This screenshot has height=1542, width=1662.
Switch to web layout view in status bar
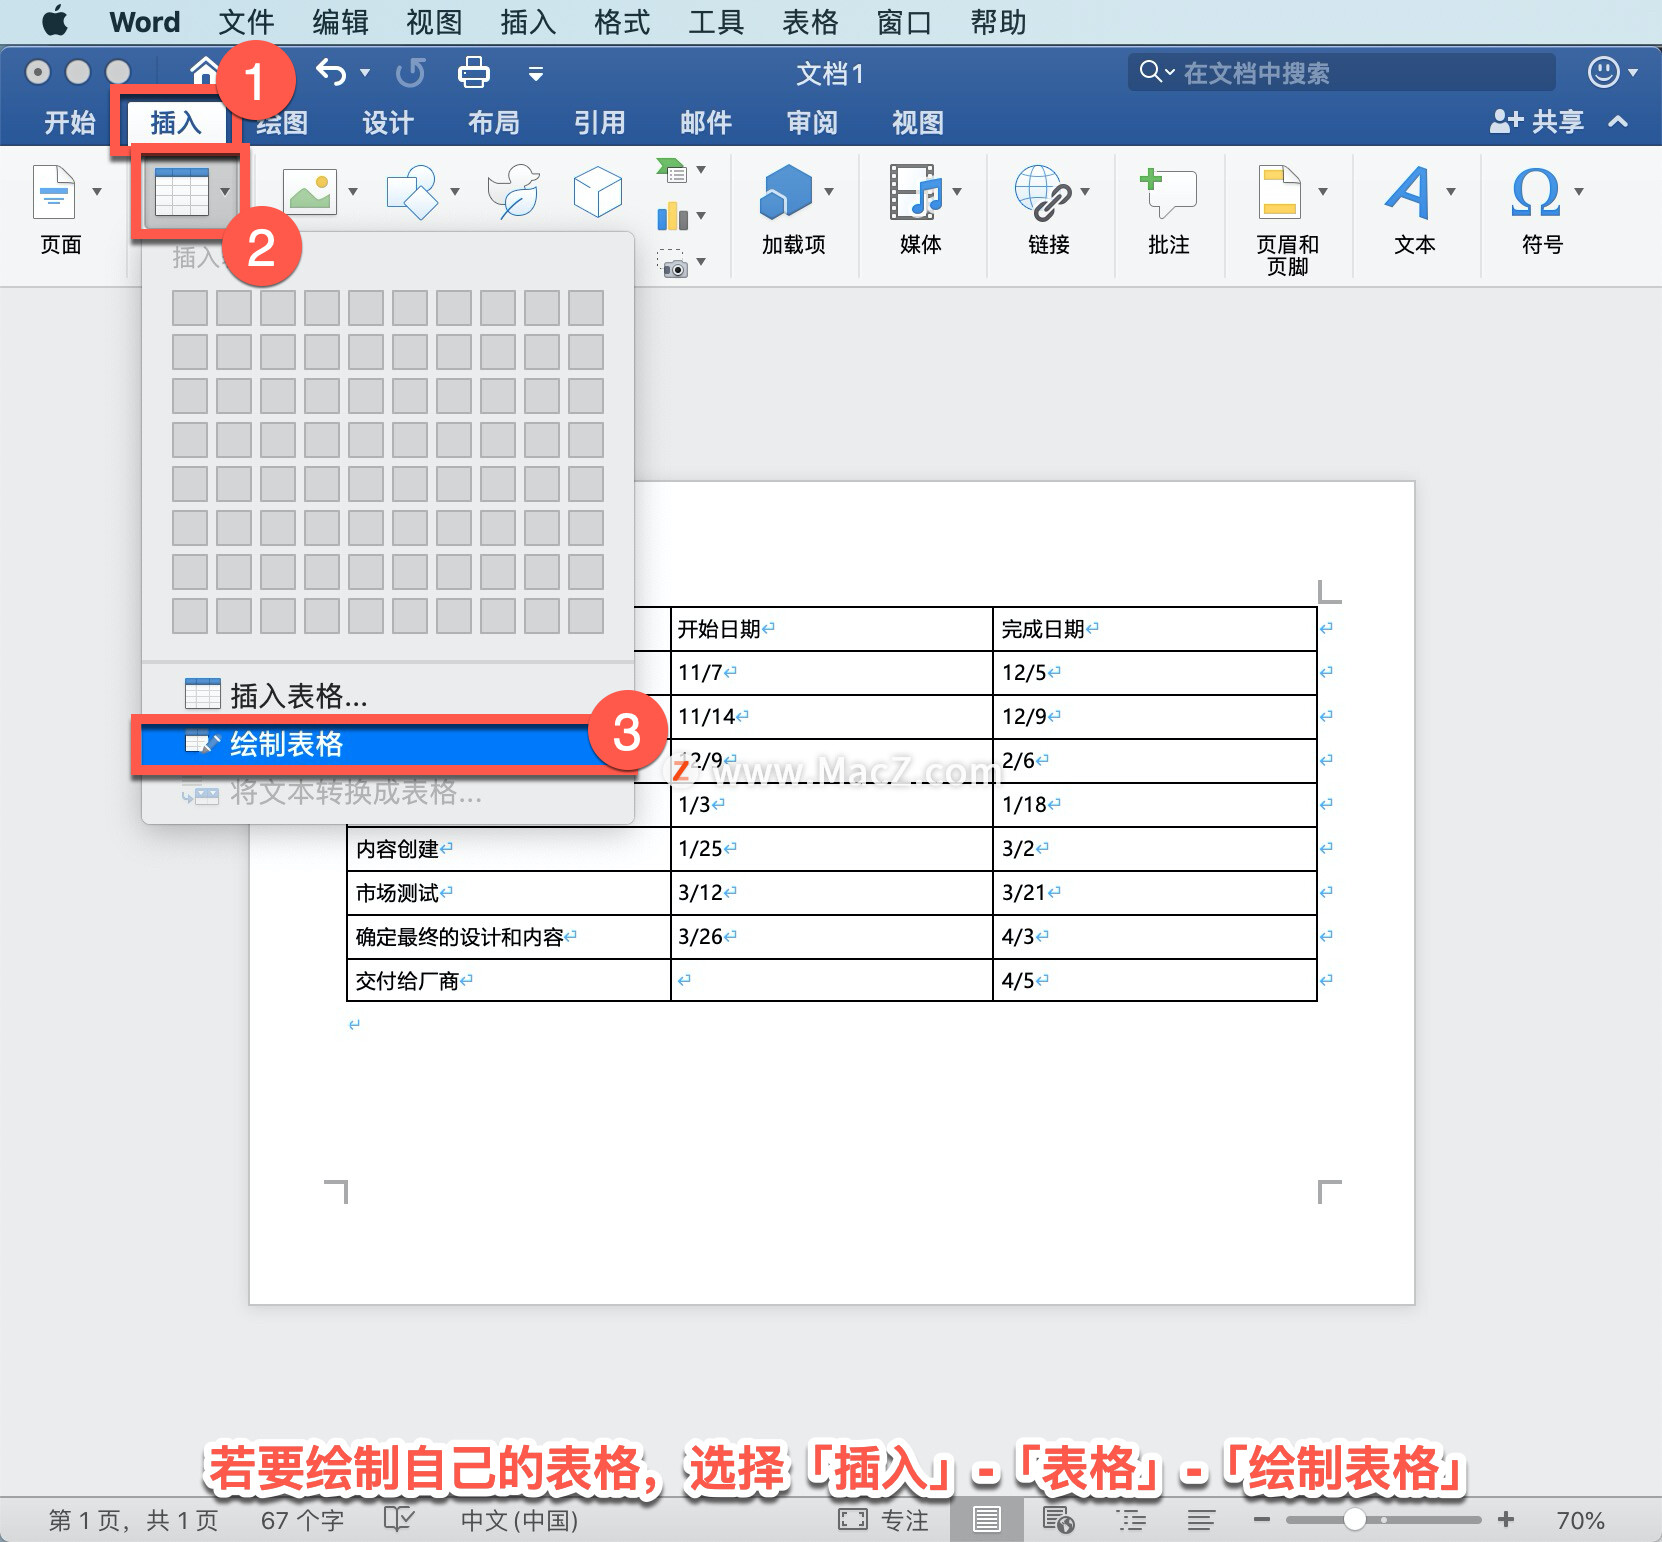(x=1058, y=1519)
